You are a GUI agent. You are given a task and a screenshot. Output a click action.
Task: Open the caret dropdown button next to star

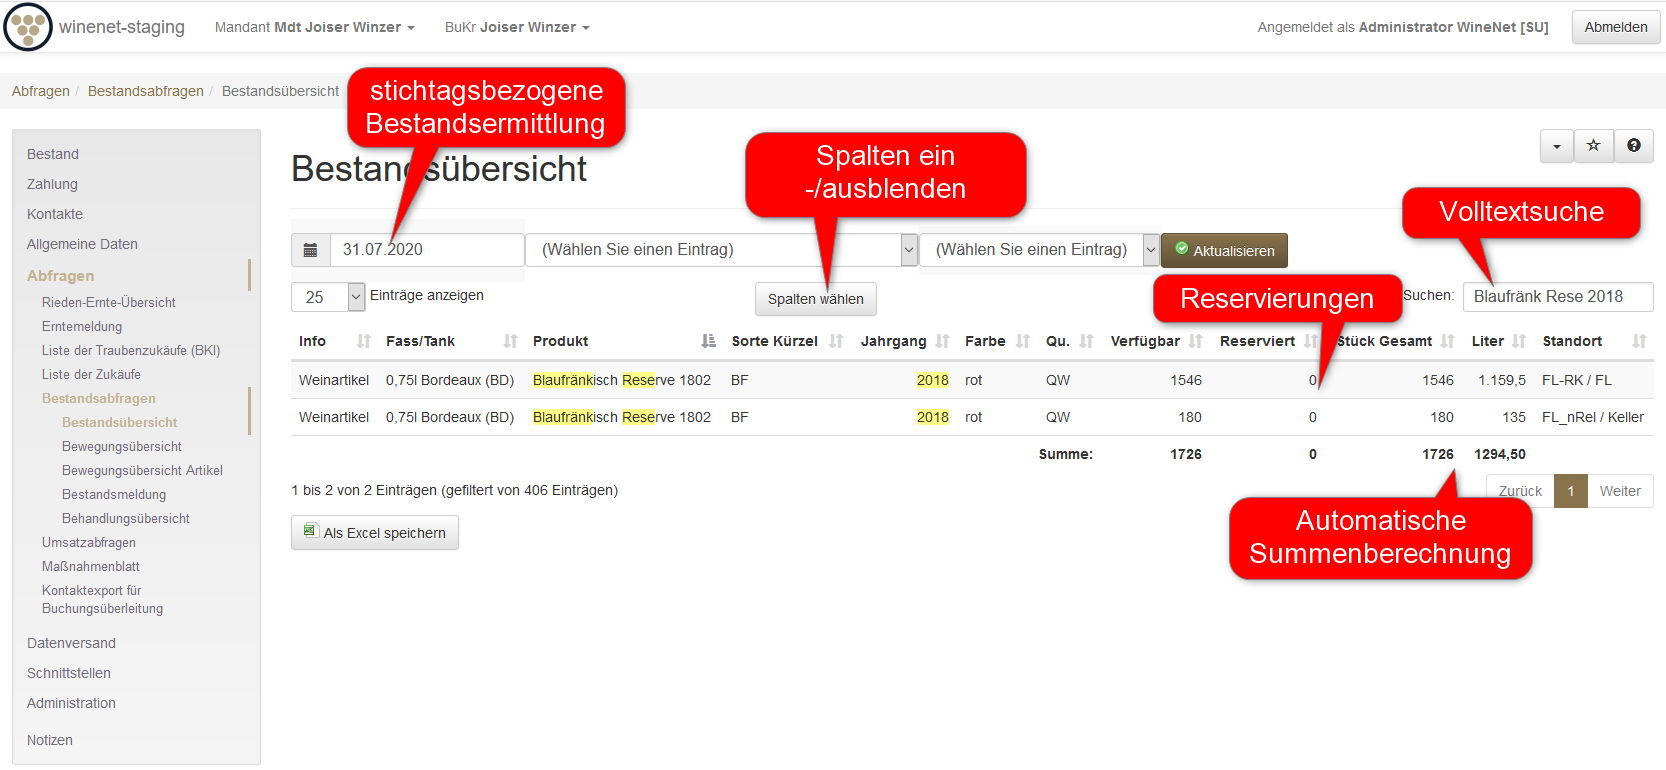1556,146
